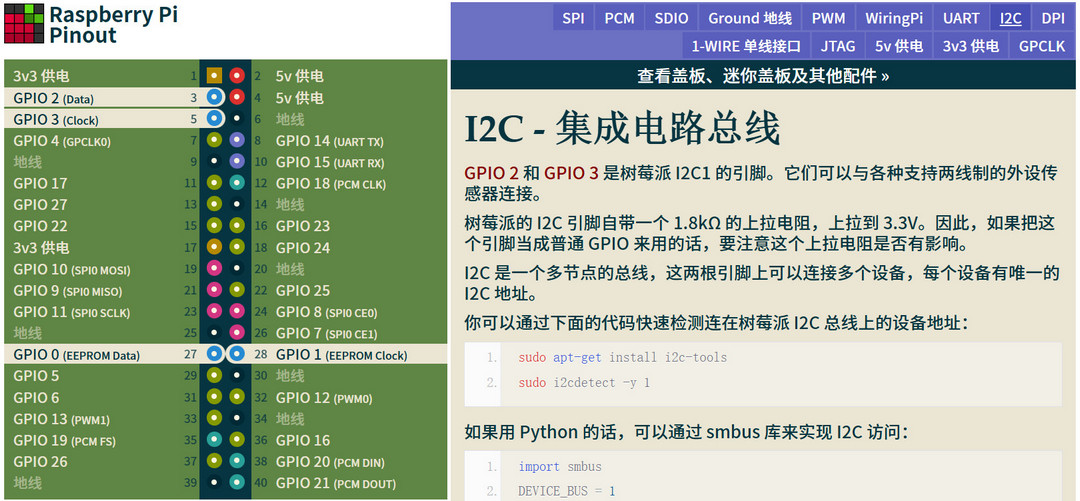
Task: Click pin 24 pink SPI0 CE0 dot
Action: [237, 311]
